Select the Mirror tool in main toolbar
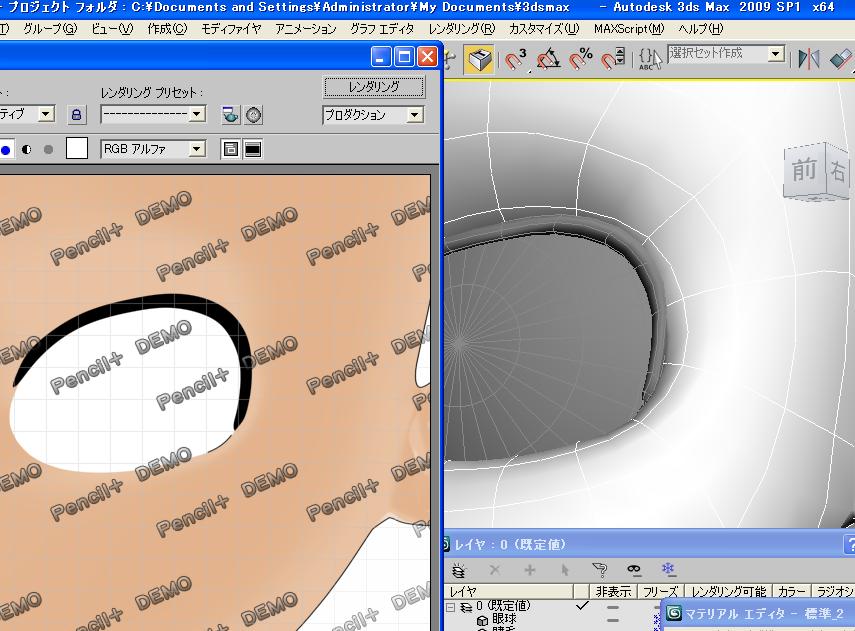855x631 pixels. [808, 58]
